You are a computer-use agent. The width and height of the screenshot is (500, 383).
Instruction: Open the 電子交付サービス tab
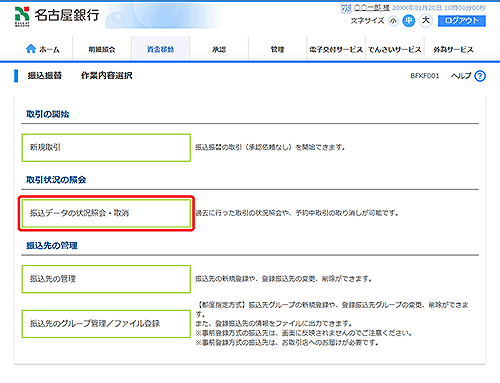click(x=336, y=49)
